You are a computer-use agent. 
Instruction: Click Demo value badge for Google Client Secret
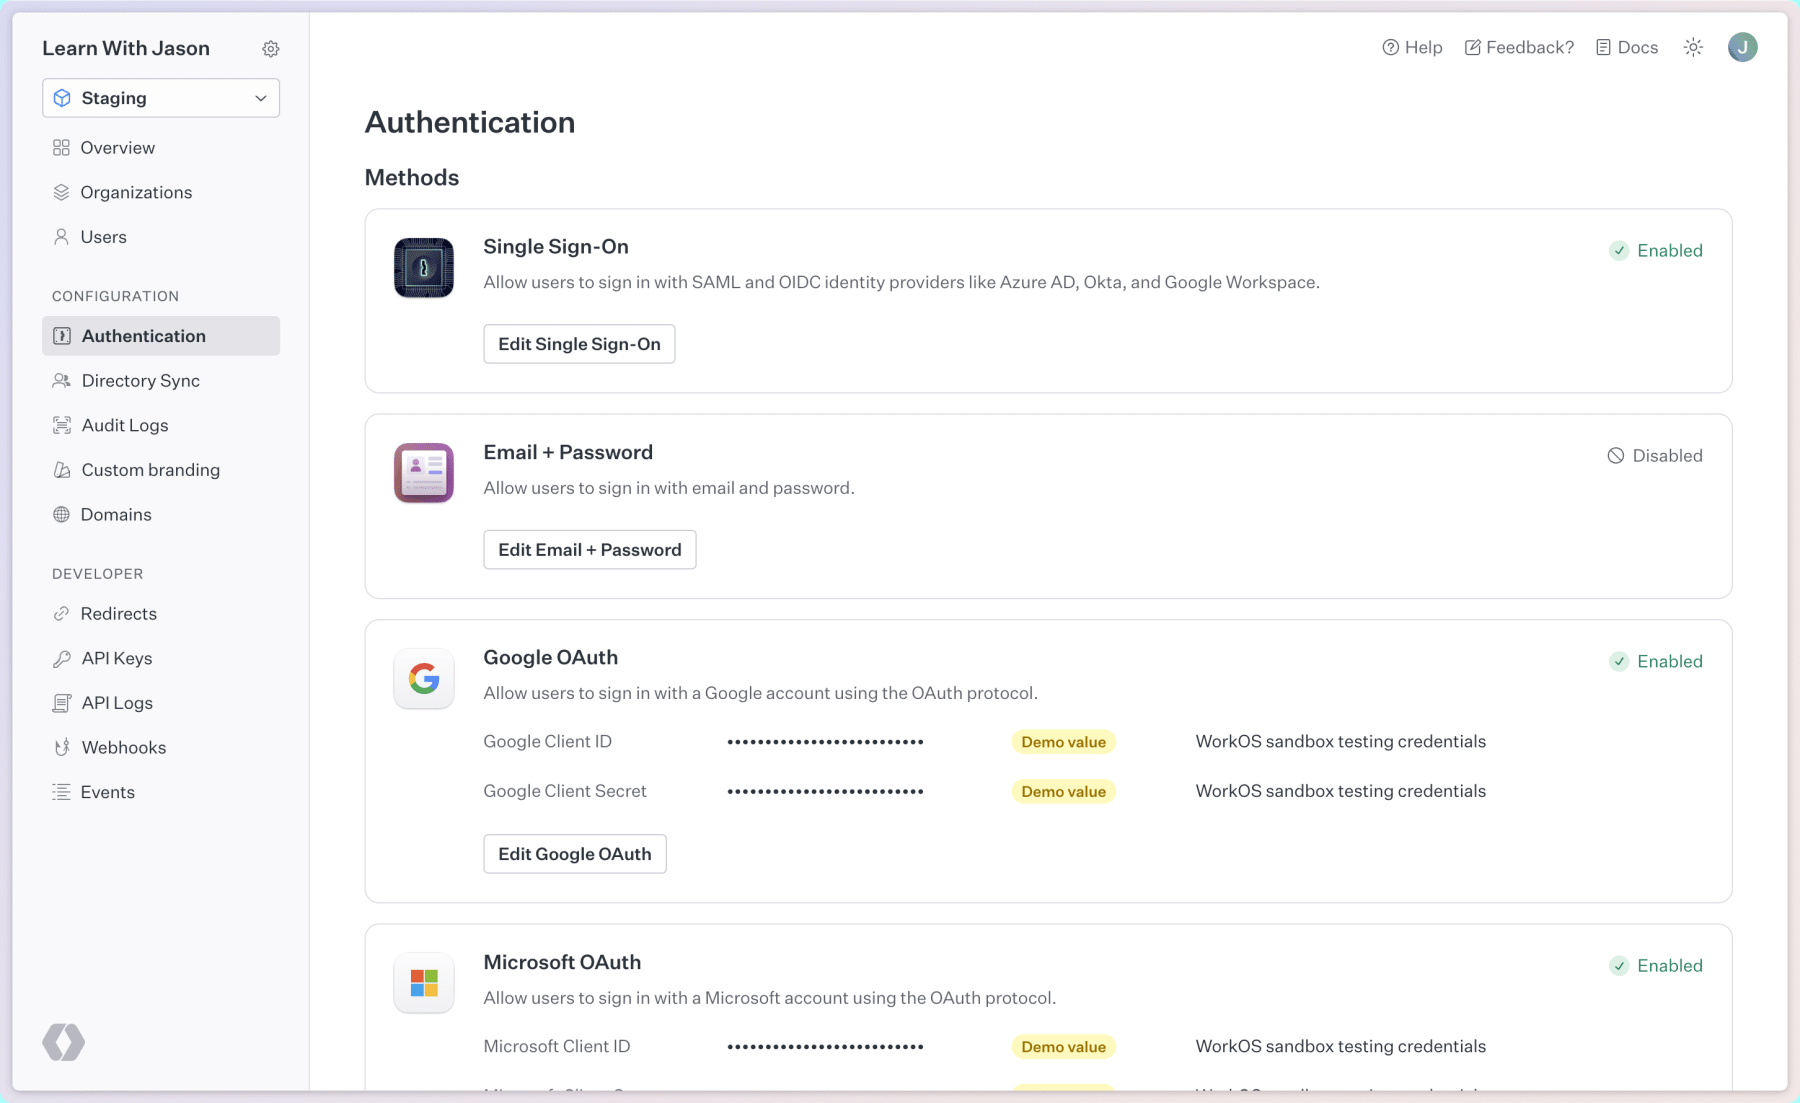1064,792
